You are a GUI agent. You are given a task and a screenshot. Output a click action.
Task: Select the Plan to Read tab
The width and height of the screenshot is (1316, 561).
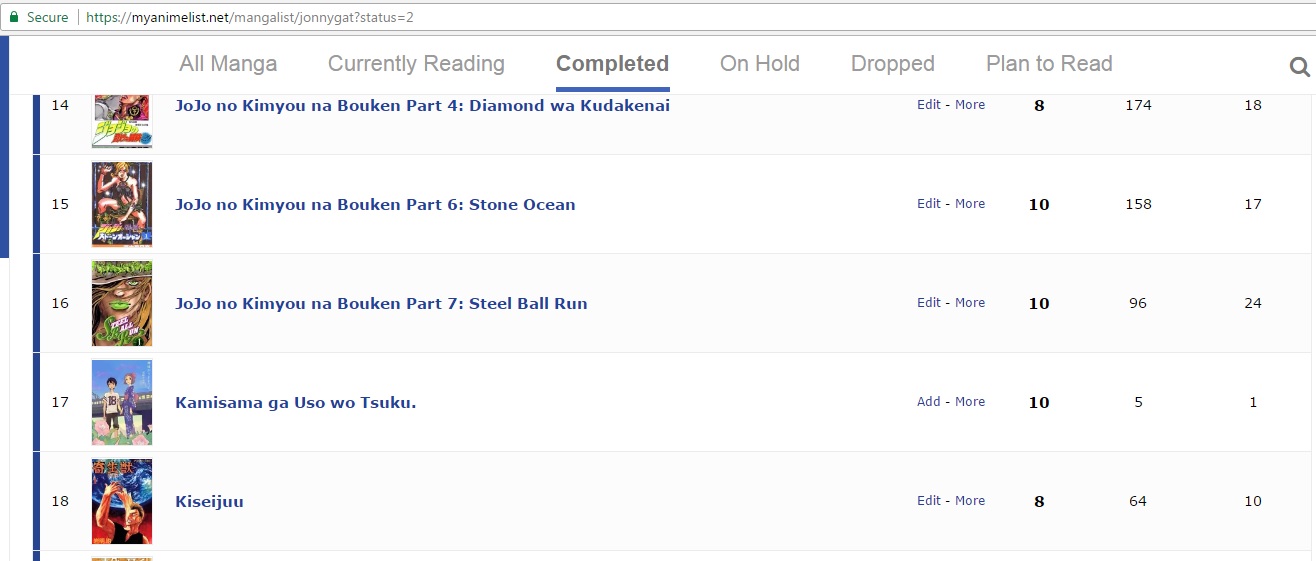coord(1049,64)
